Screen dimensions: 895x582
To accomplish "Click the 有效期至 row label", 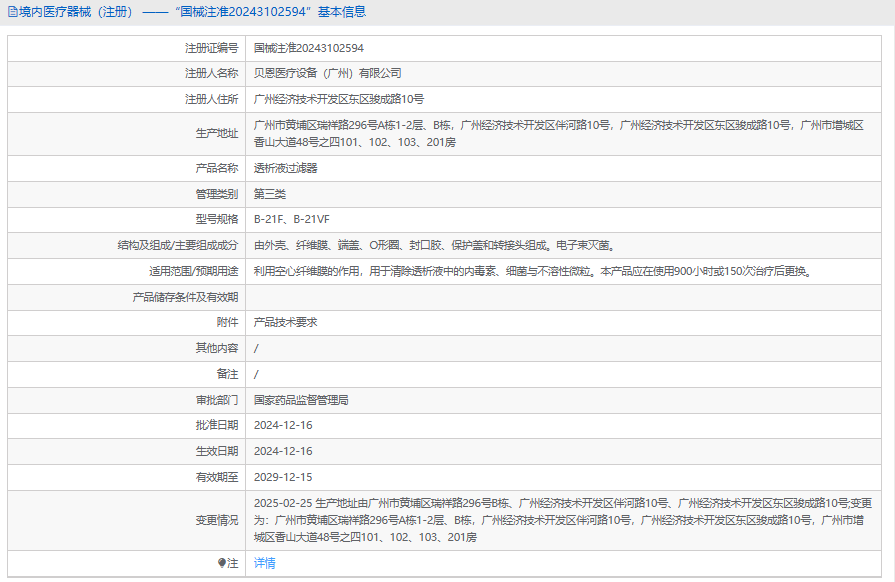I will [217, 477].
